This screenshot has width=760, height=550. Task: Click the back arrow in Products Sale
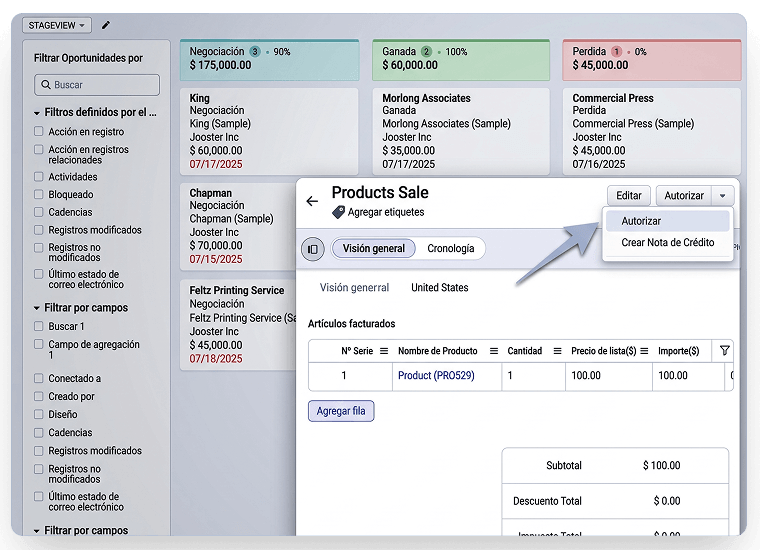[x=312, y=201]
